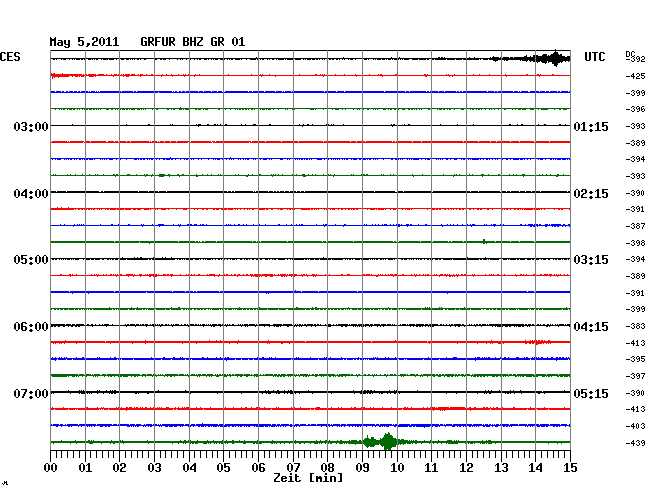Click the large green seismic burst on bottom trace

(x=381, y=442)
